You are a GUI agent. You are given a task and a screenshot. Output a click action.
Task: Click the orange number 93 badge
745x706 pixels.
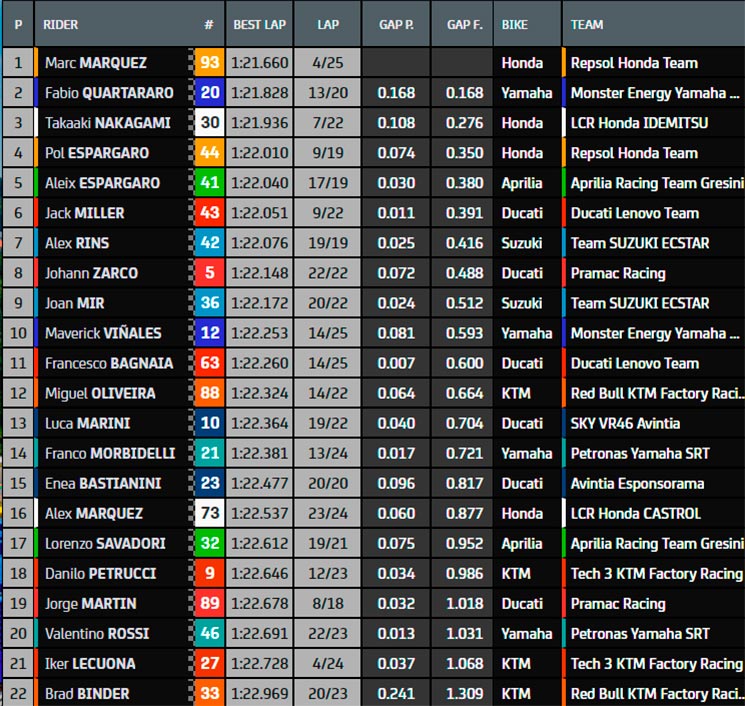point(210,62)
